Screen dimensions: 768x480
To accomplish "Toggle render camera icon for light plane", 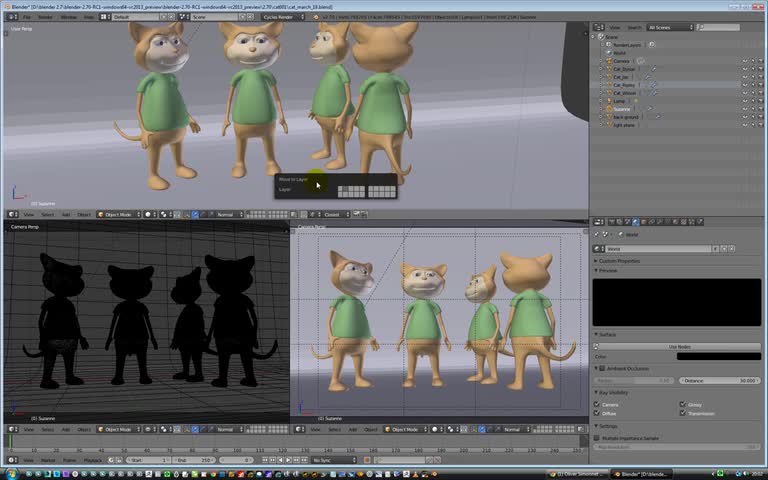I will (x=761, y=125).
